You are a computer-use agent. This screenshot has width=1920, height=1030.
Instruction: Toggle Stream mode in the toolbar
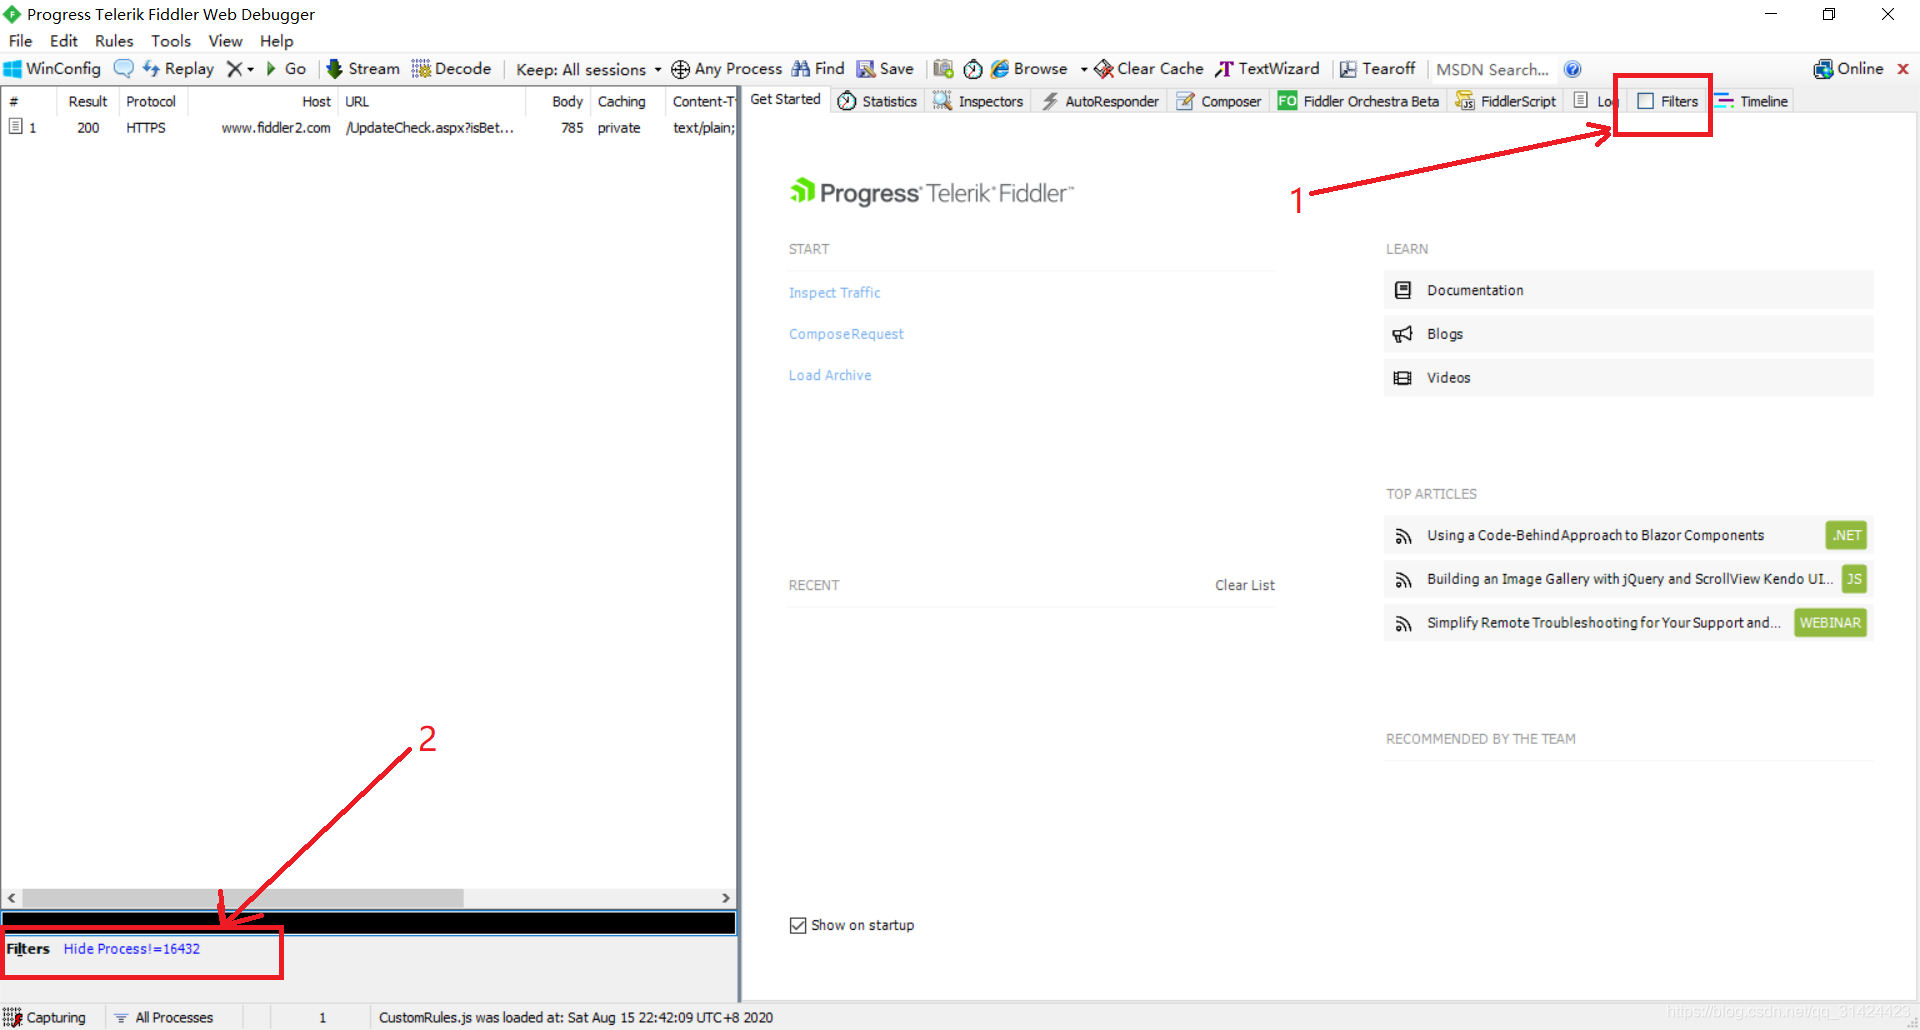[x=363, y=69]
